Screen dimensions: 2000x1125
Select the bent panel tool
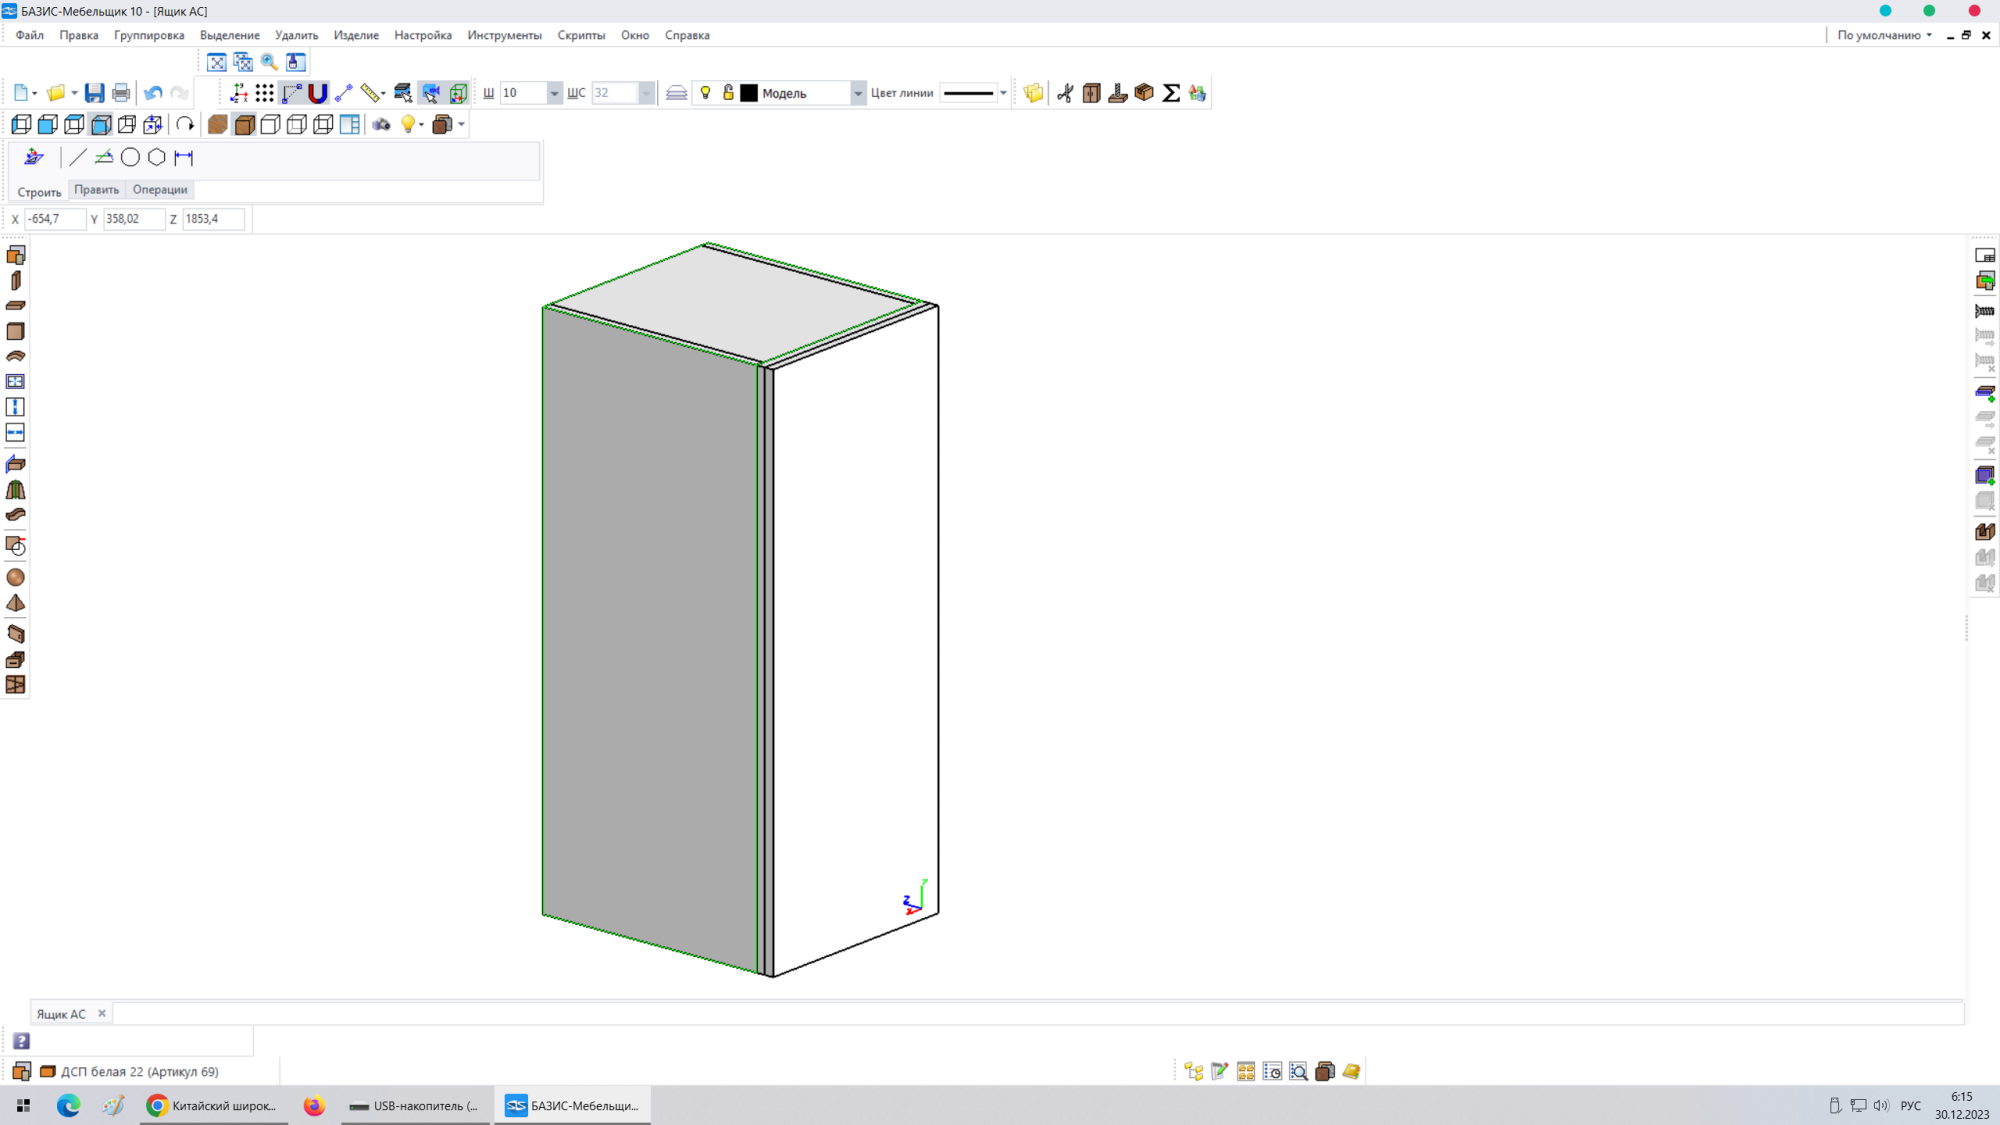click(x=16, y=356)
